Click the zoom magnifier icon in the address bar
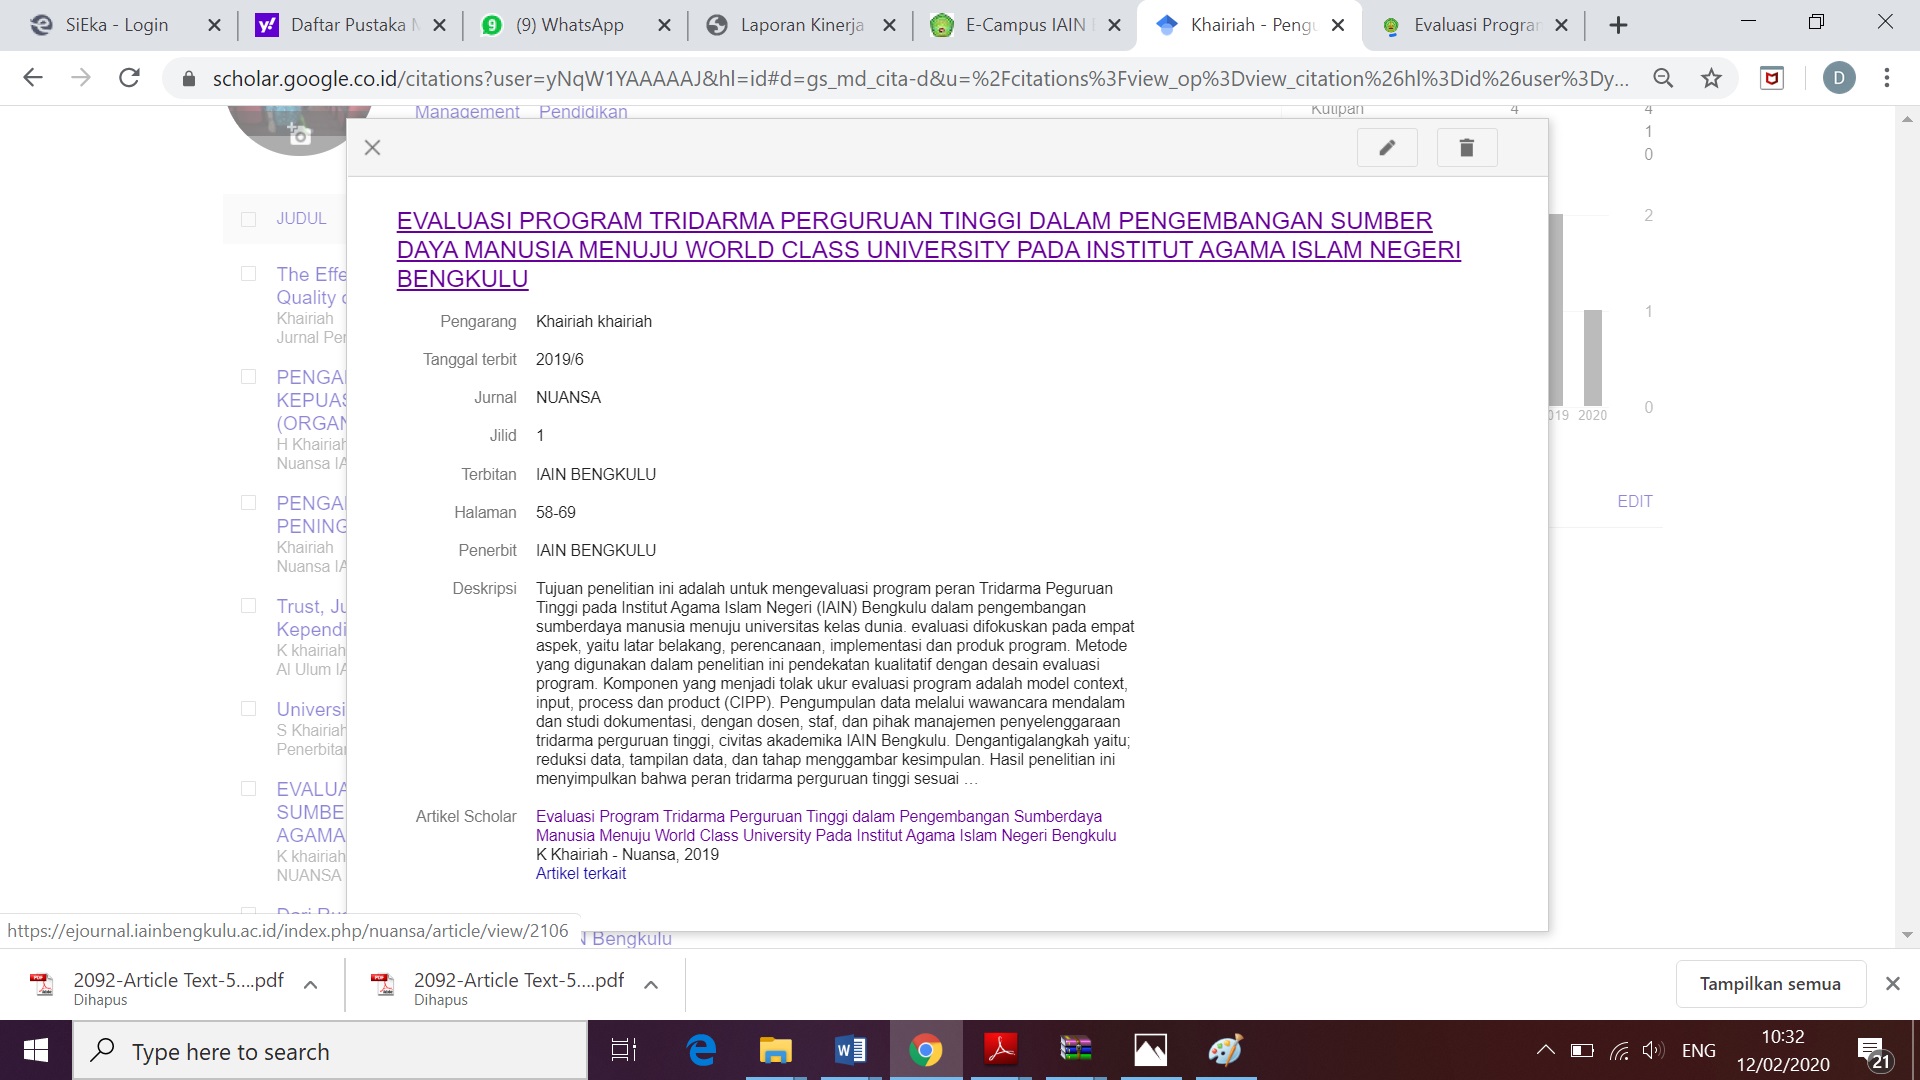The image size is (1920, 1080). pyautogui.click(x=1663, y=78)
